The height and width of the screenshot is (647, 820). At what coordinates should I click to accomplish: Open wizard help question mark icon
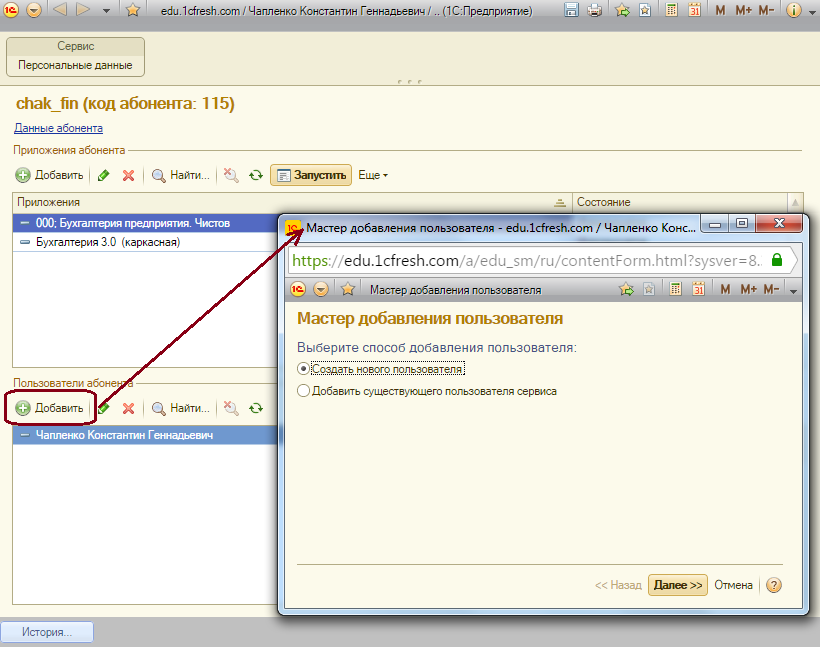[773, 585]
